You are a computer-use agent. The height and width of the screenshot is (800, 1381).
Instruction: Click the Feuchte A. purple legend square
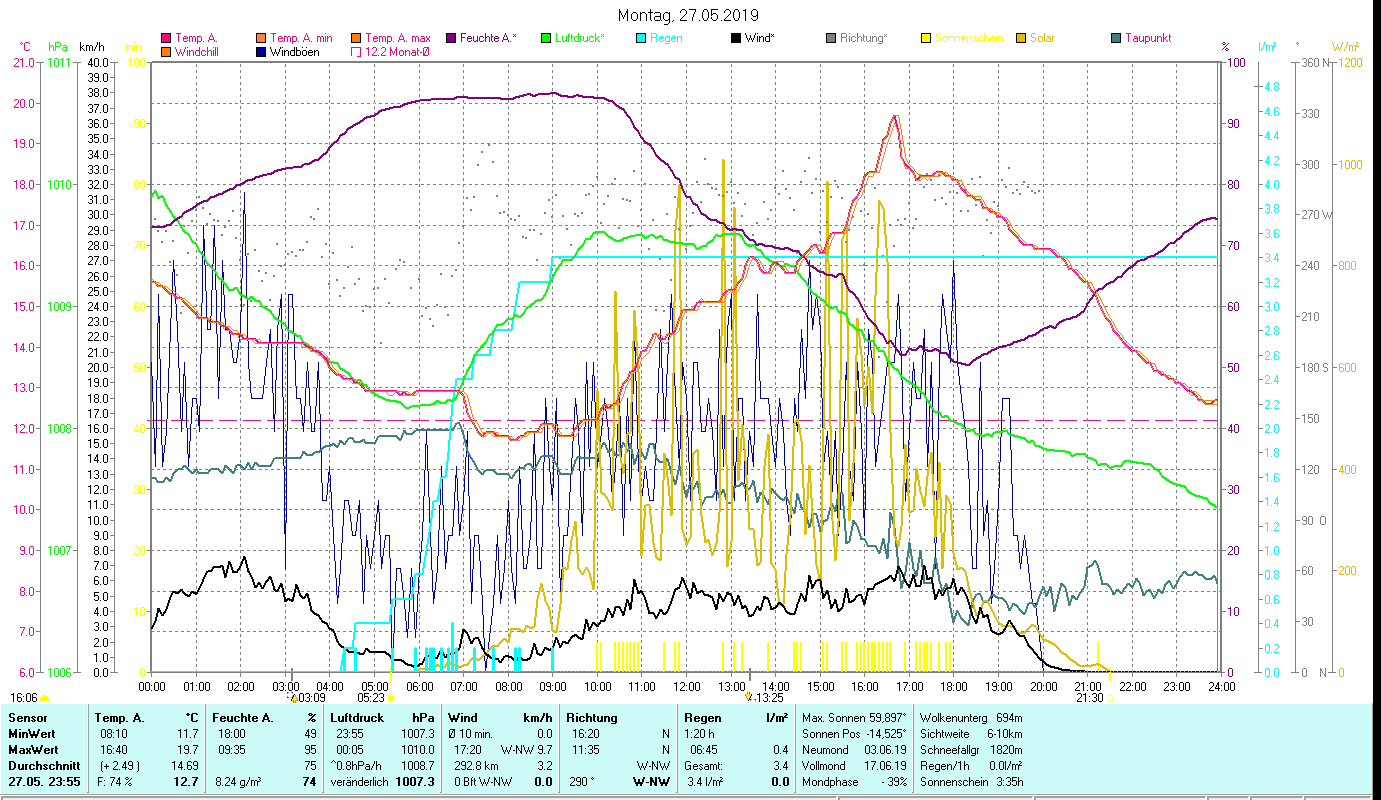[x=452, y=38]
